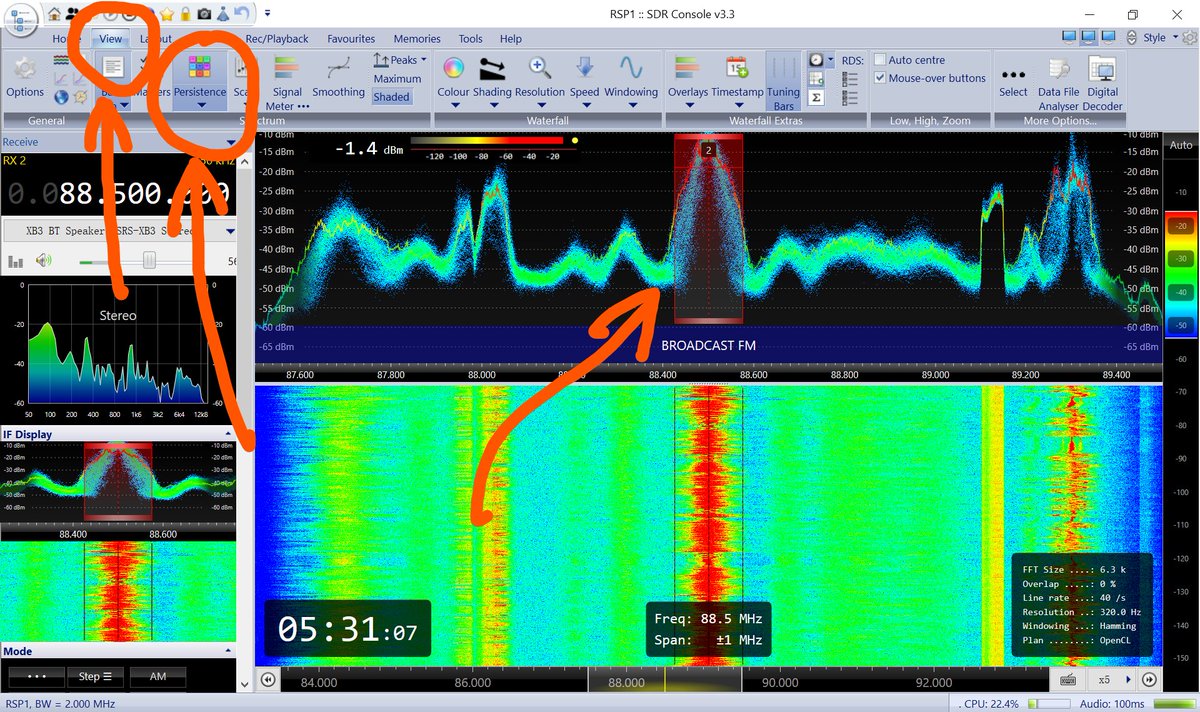Click the AM mode button
1200x712 pixels.
(158, 676)
